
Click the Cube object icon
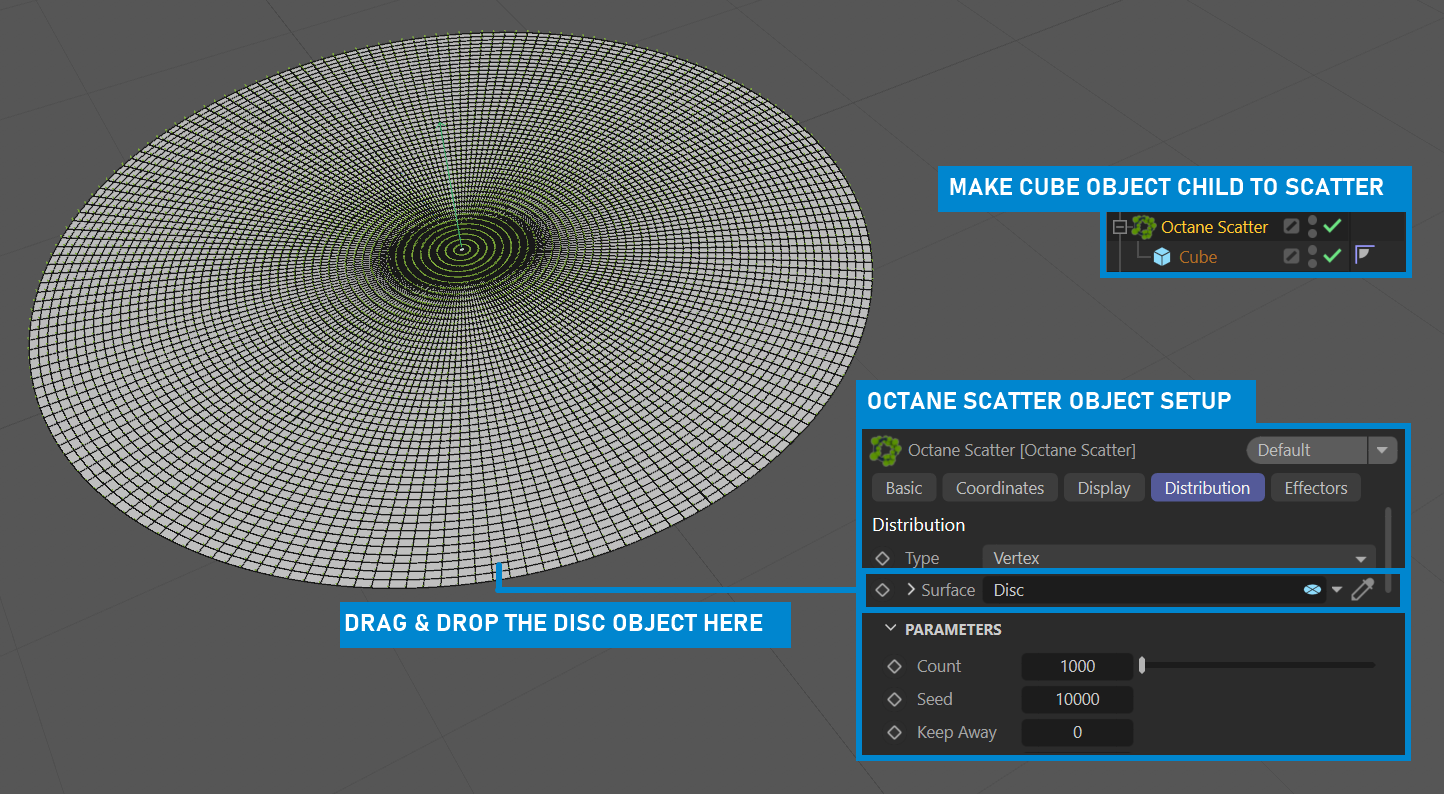point(1162,257)
